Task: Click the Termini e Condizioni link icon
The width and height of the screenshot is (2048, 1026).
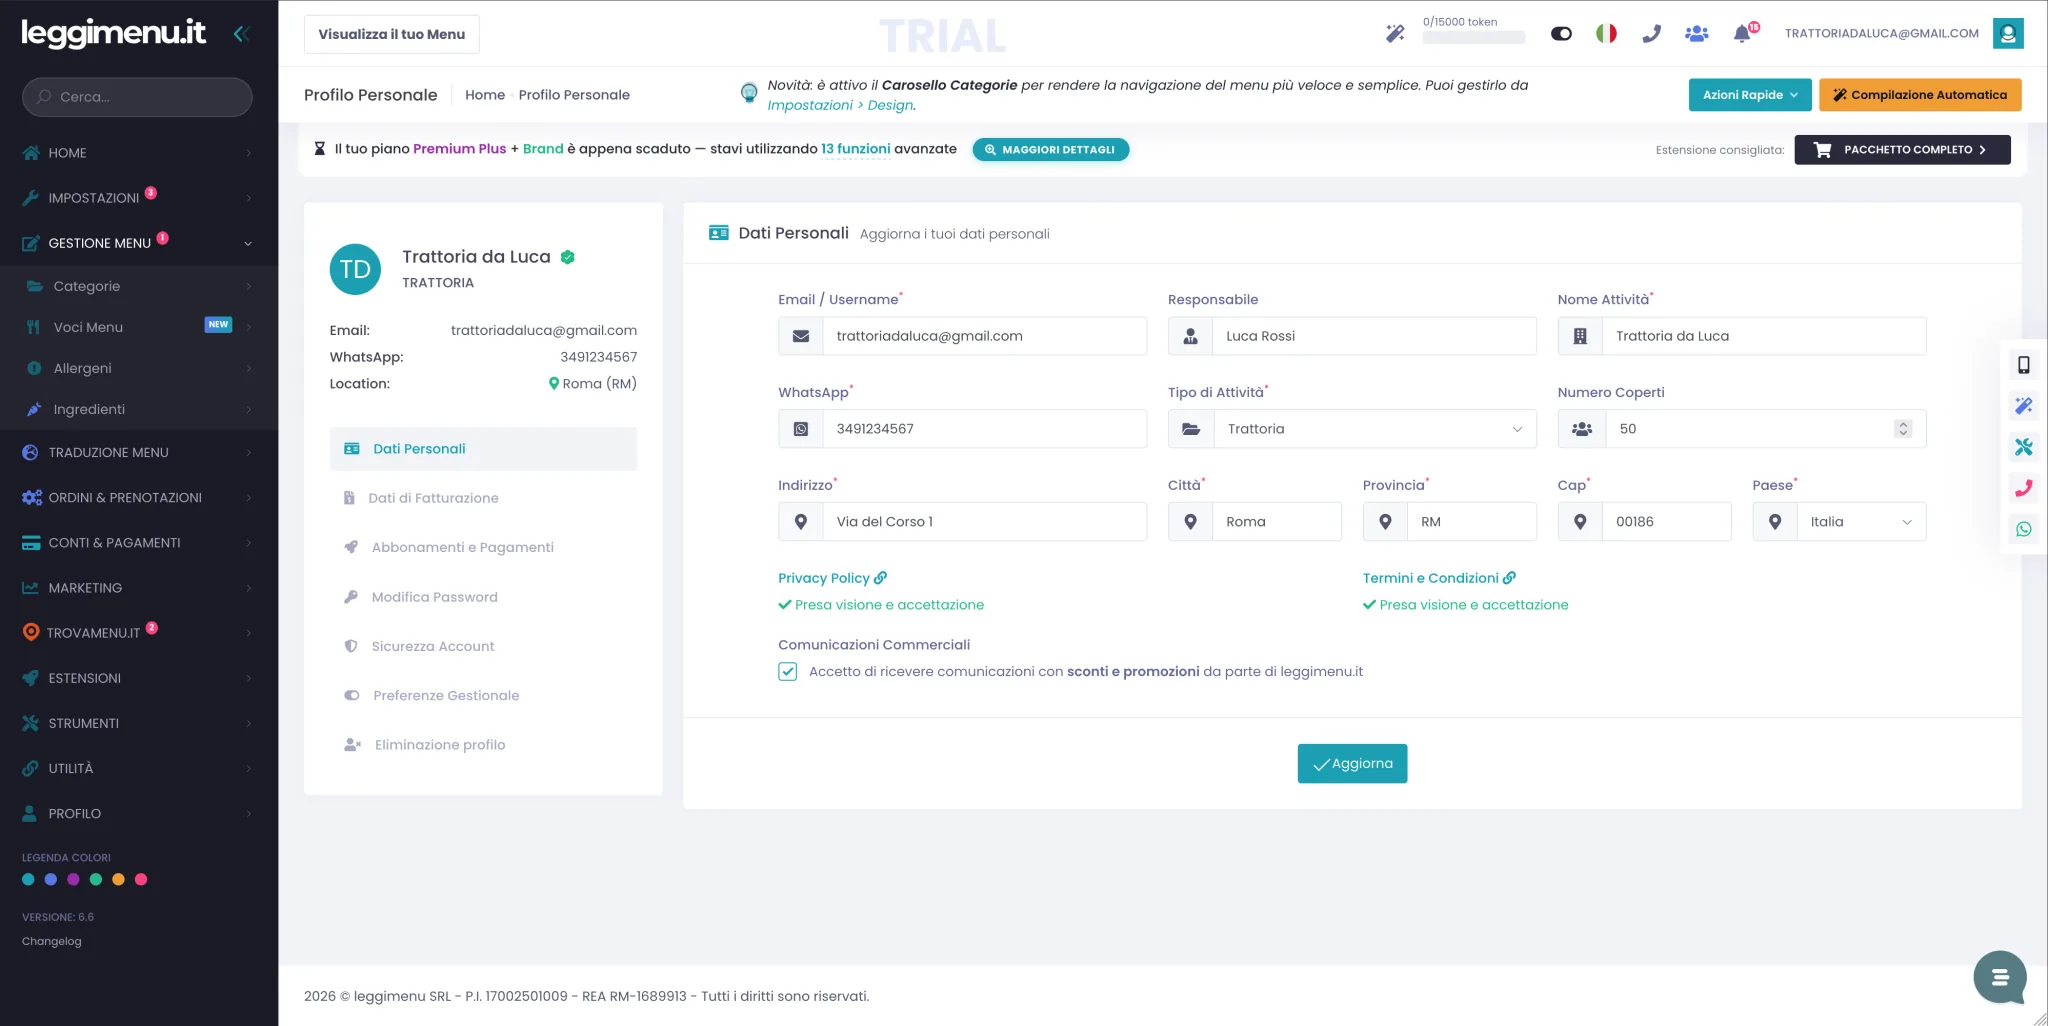Action: [1510, 578]
